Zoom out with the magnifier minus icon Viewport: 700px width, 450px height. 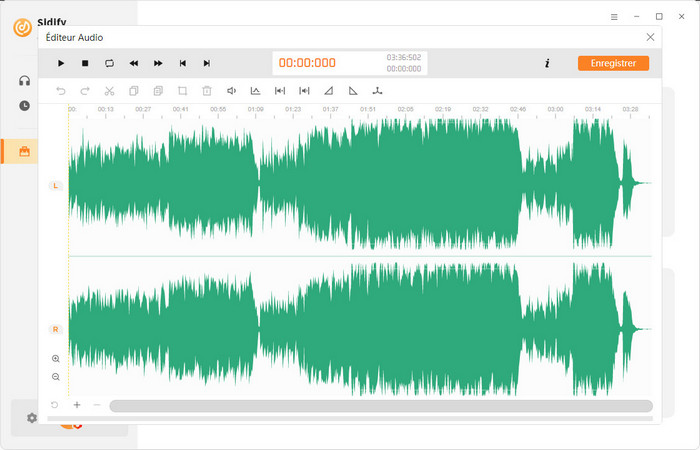tap(56, 377)
